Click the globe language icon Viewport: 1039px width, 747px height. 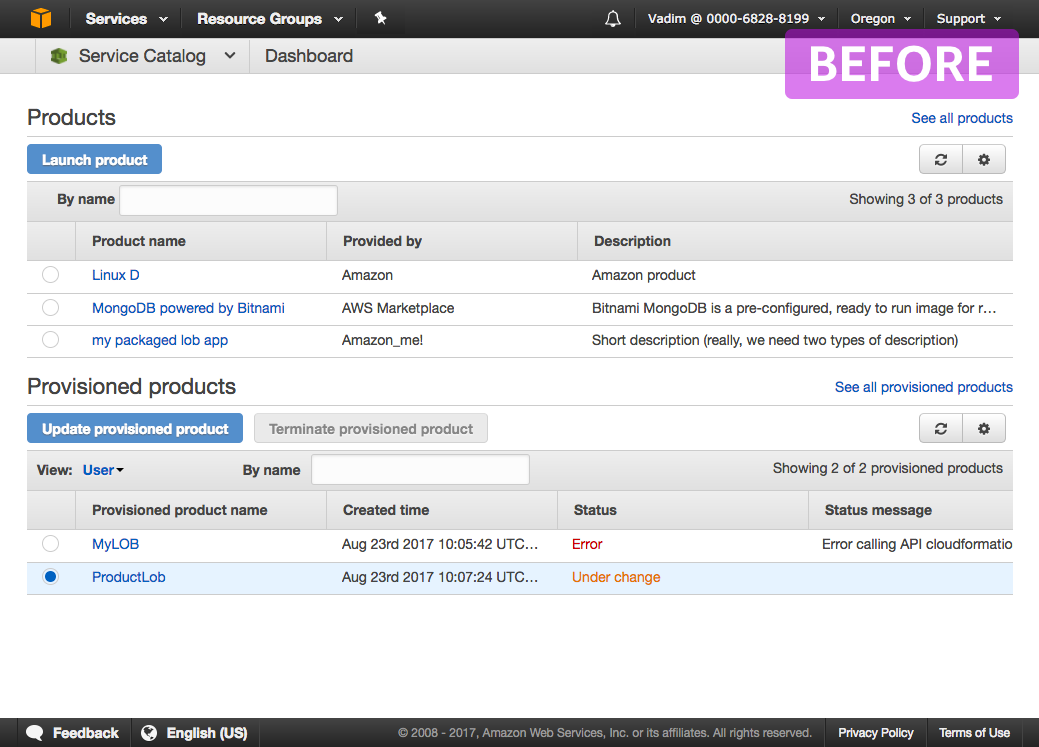149,732
